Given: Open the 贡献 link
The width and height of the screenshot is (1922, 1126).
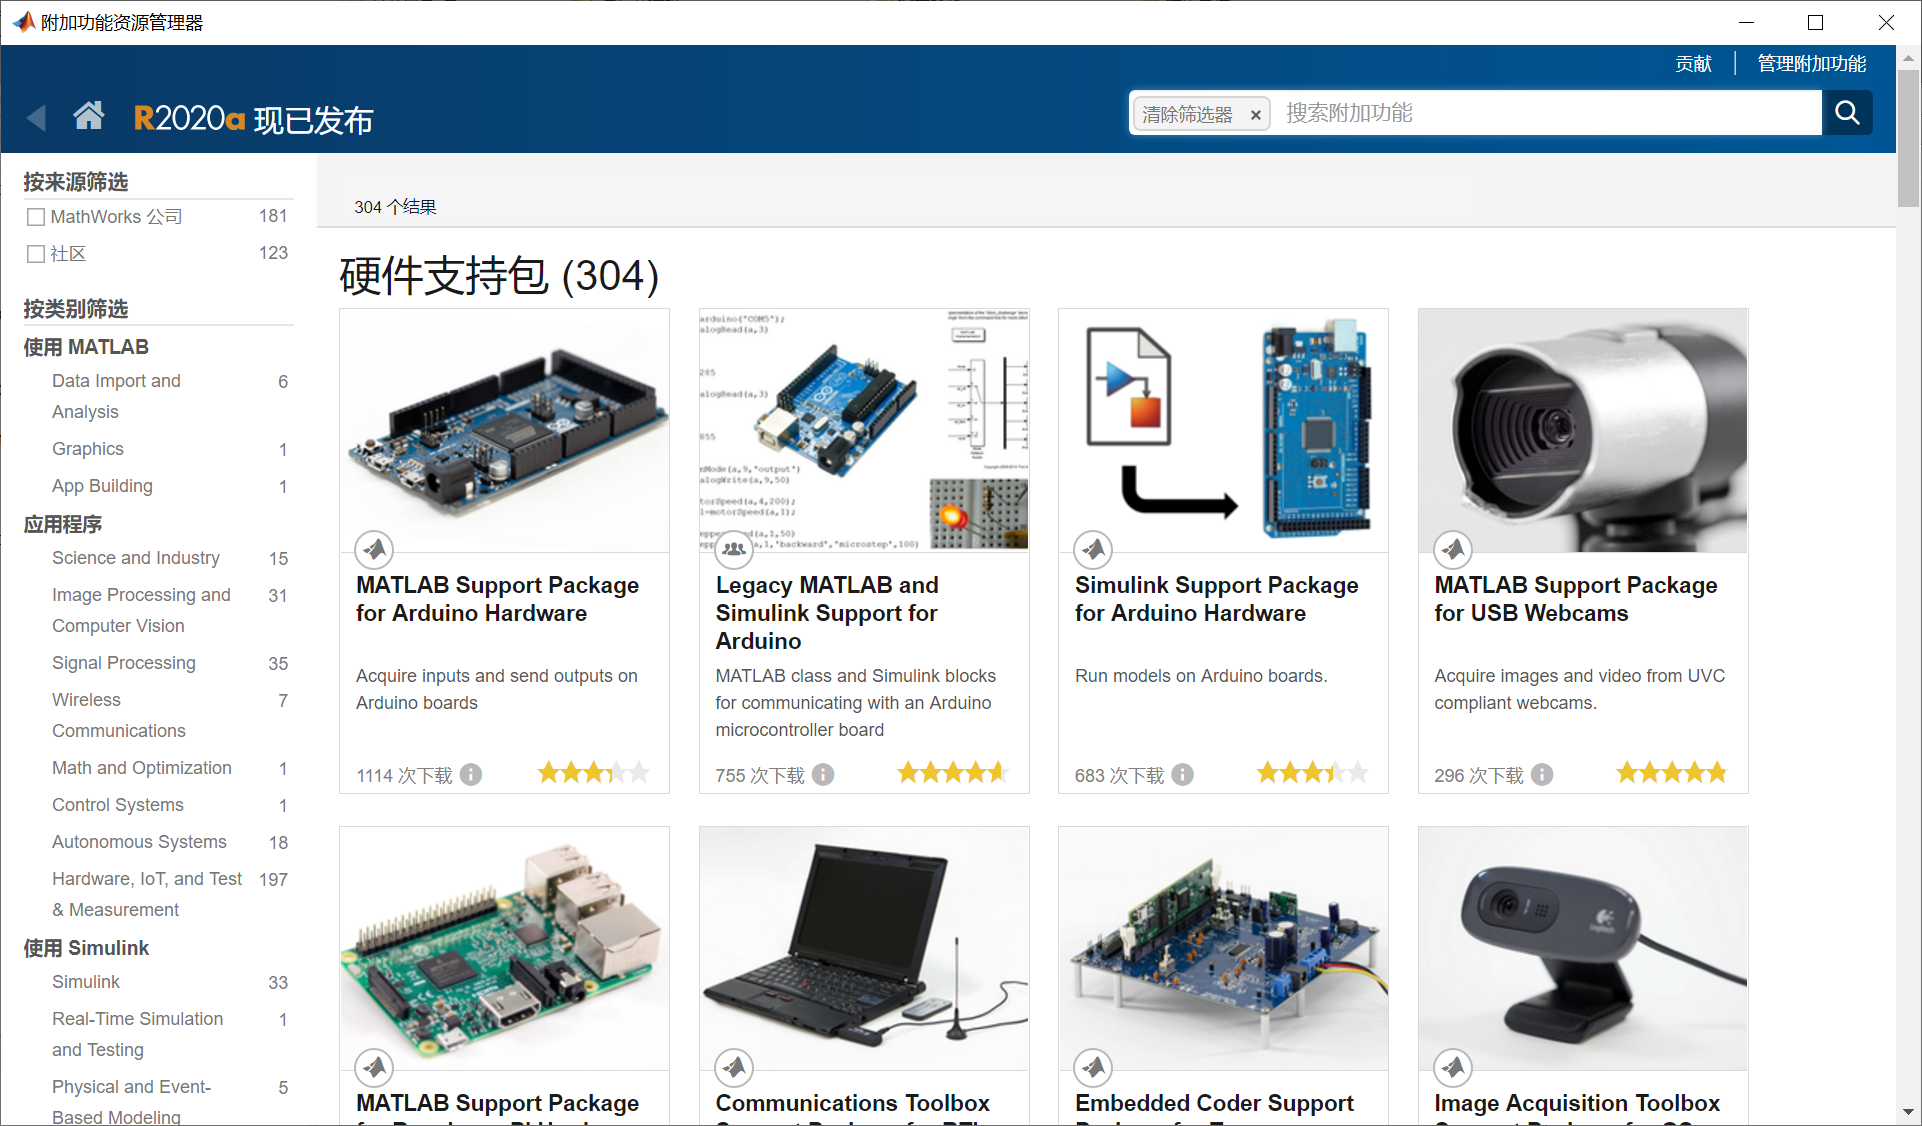Looking at the screenshot, I should (1694, 64).
